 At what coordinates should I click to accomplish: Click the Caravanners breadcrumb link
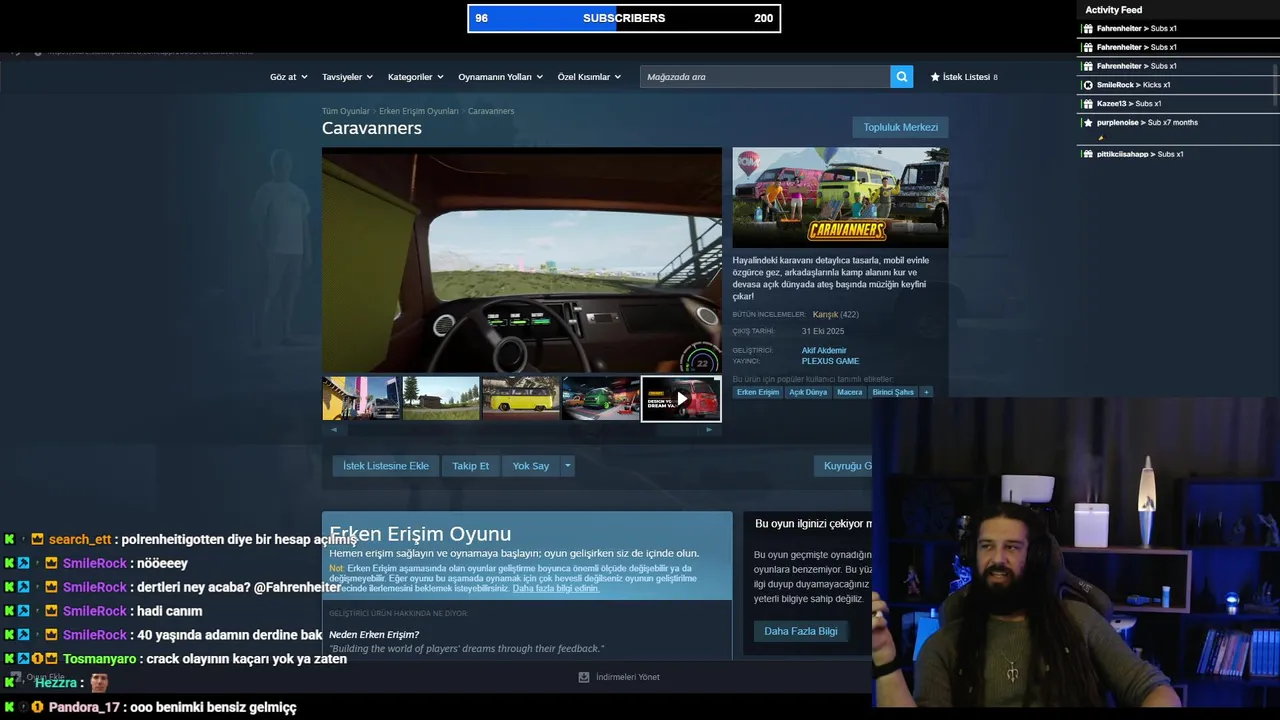491,111
